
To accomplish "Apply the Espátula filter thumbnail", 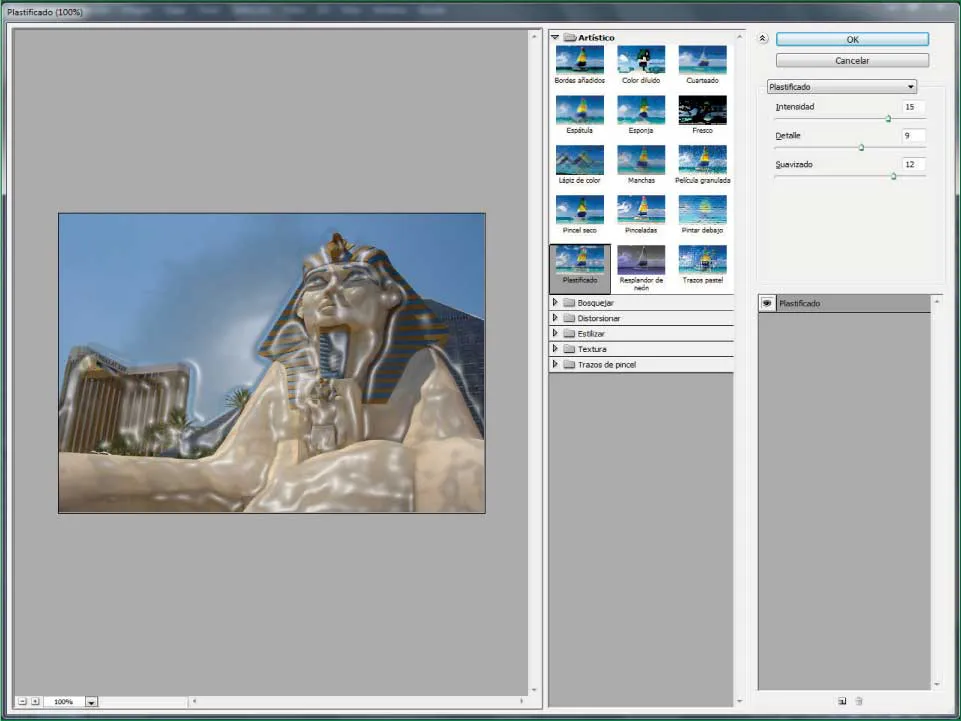I will [579, 109].
